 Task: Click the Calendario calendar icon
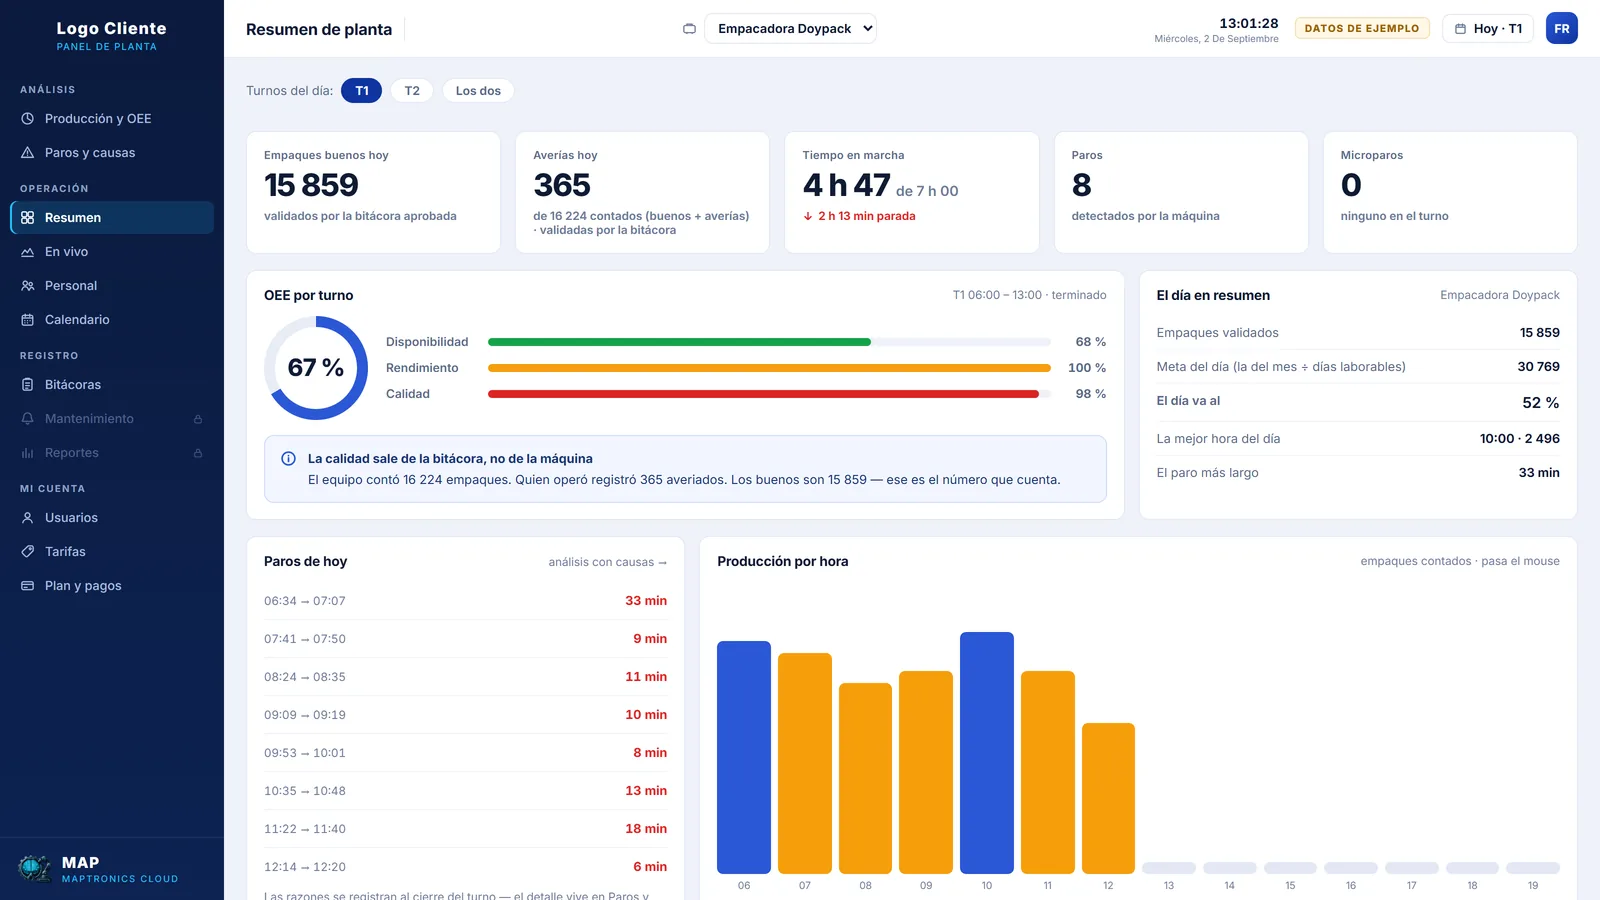coord(28,320)
